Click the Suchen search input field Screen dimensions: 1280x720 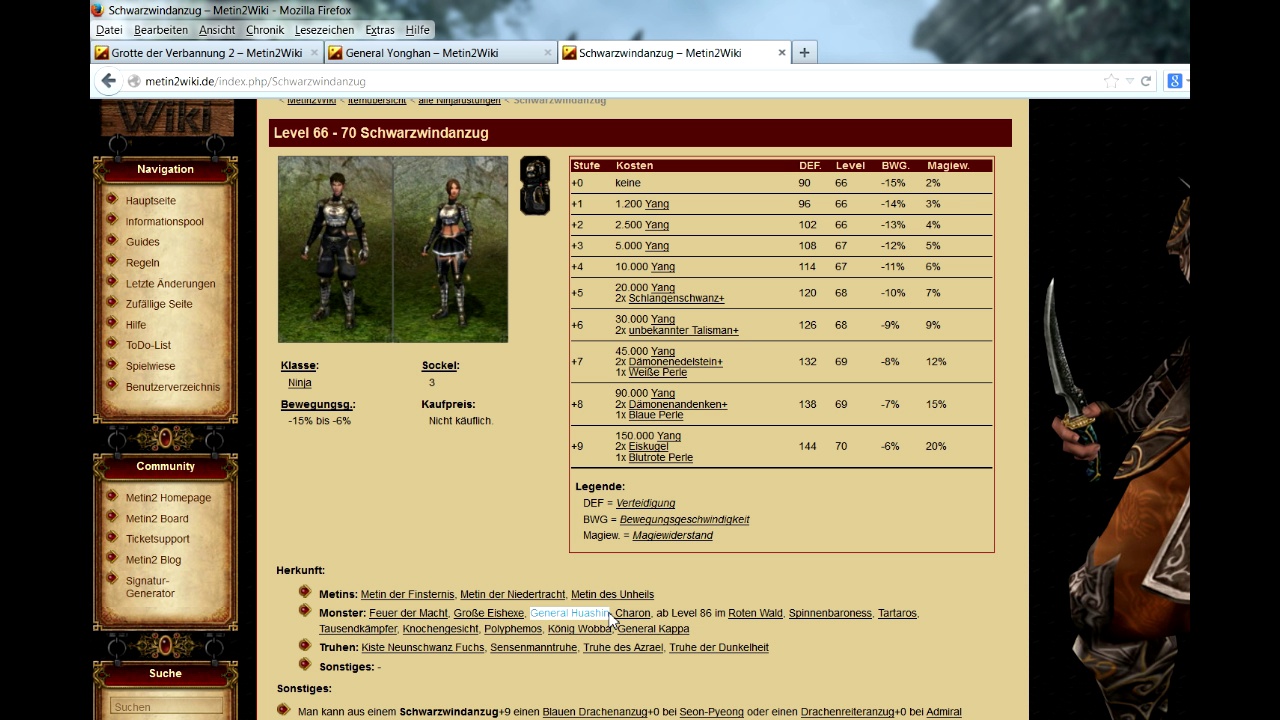click(166, 707)
